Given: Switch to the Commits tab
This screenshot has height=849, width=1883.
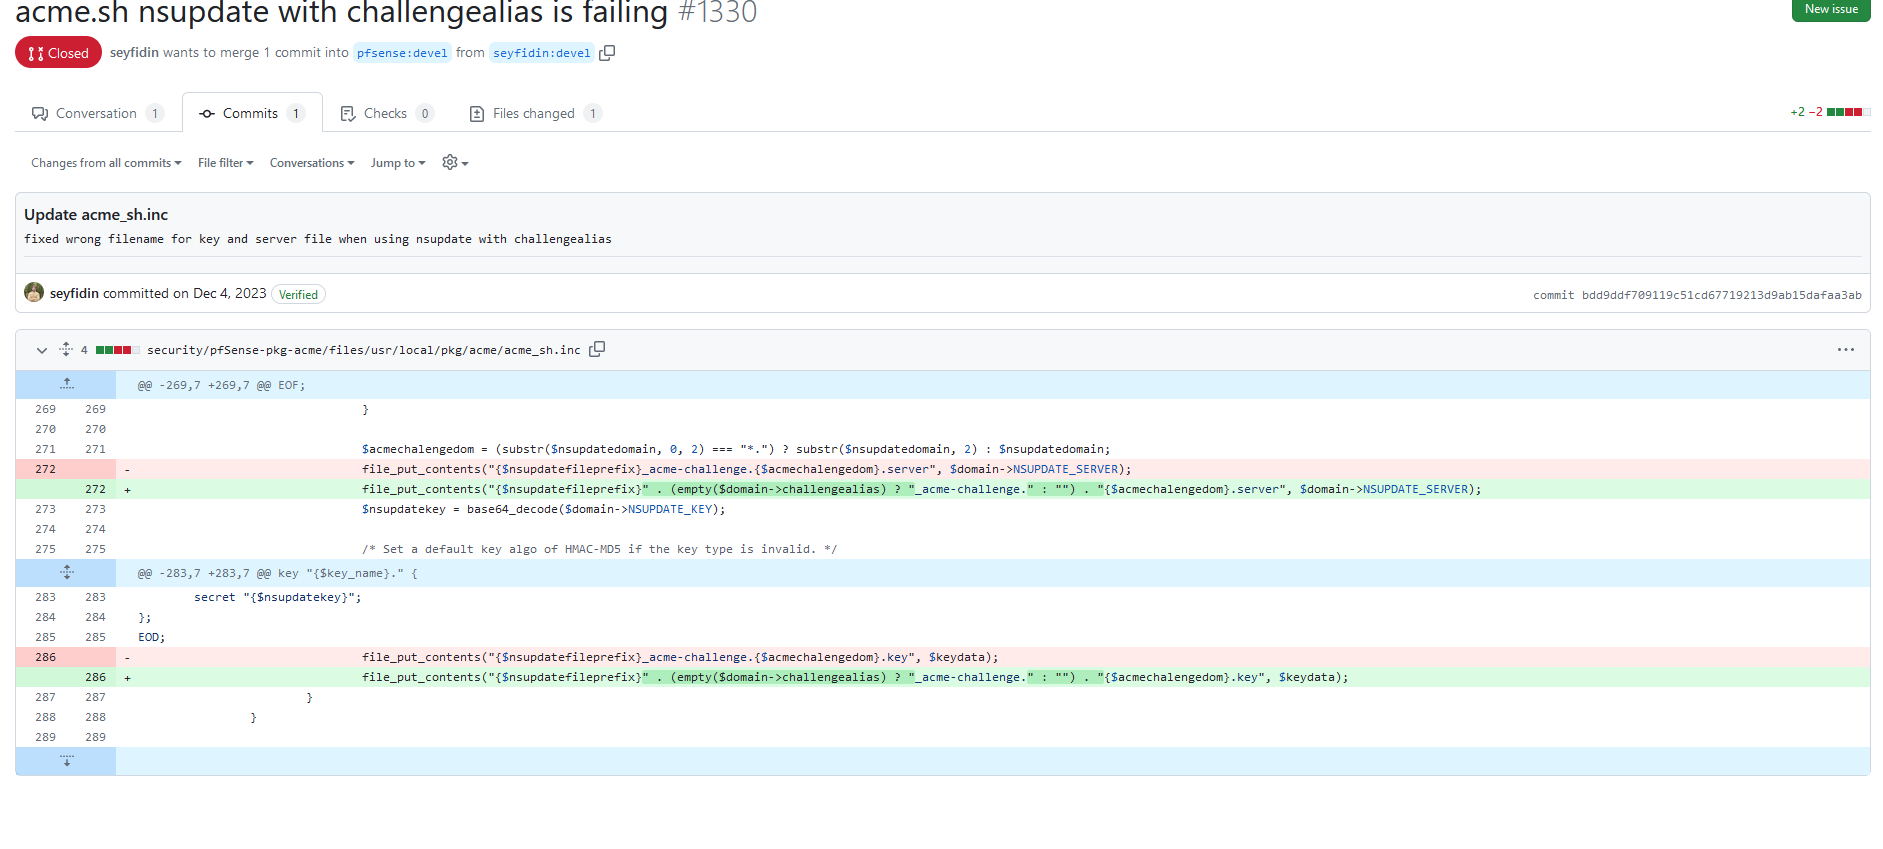Looking at the screenshot, I should click(252, 113).
